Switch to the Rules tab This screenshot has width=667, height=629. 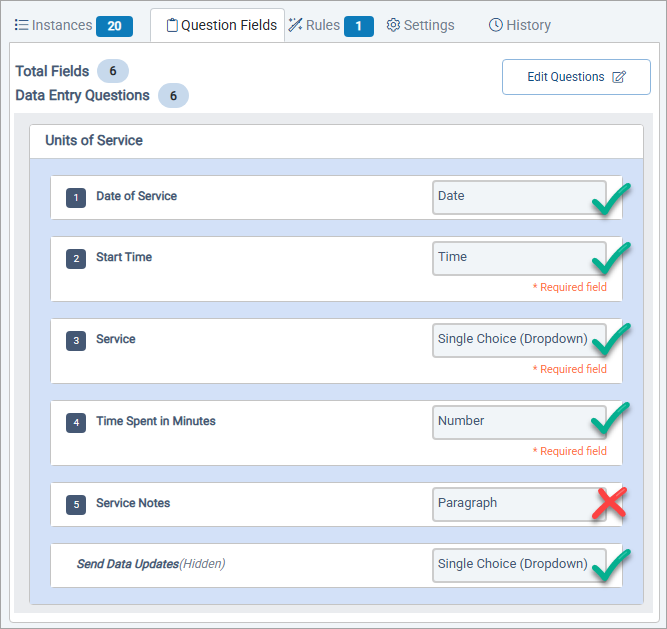point(330,25)
